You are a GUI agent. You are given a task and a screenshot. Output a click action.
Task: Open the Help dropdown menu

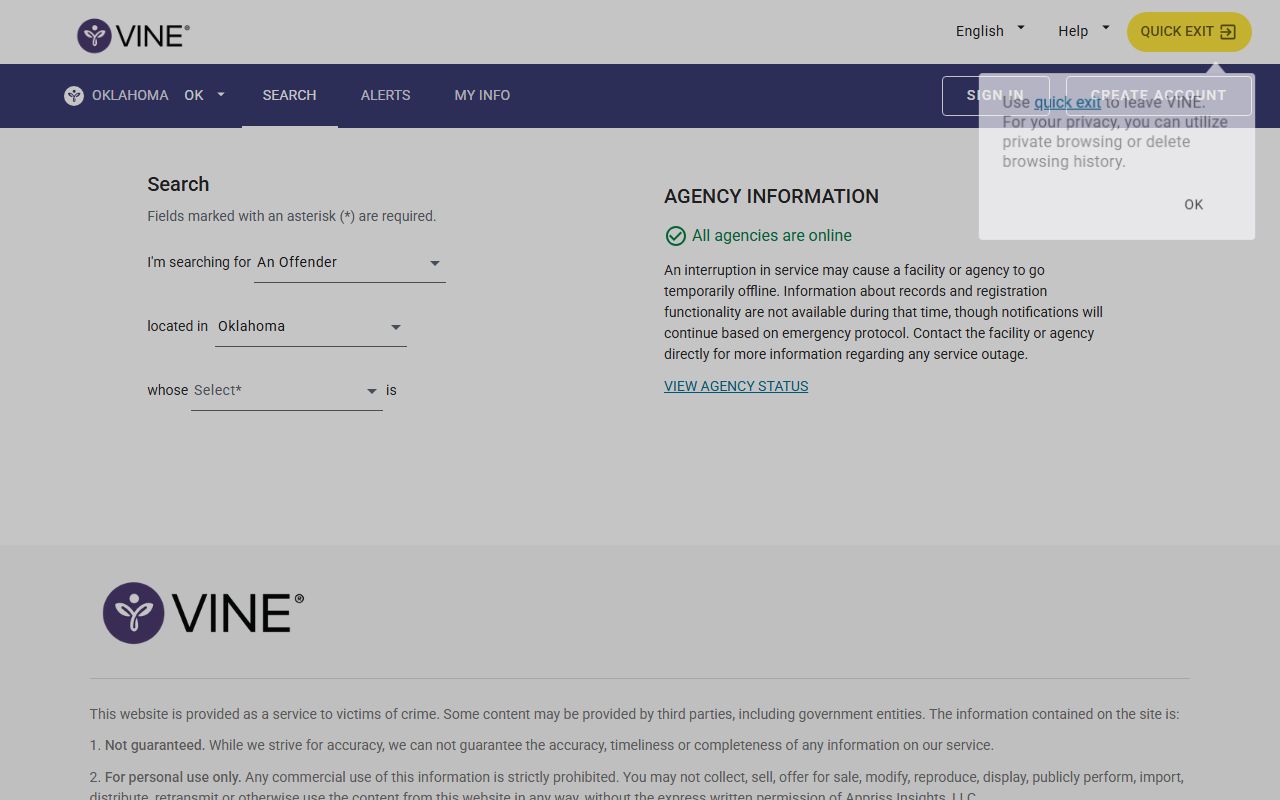(1083, 31)
